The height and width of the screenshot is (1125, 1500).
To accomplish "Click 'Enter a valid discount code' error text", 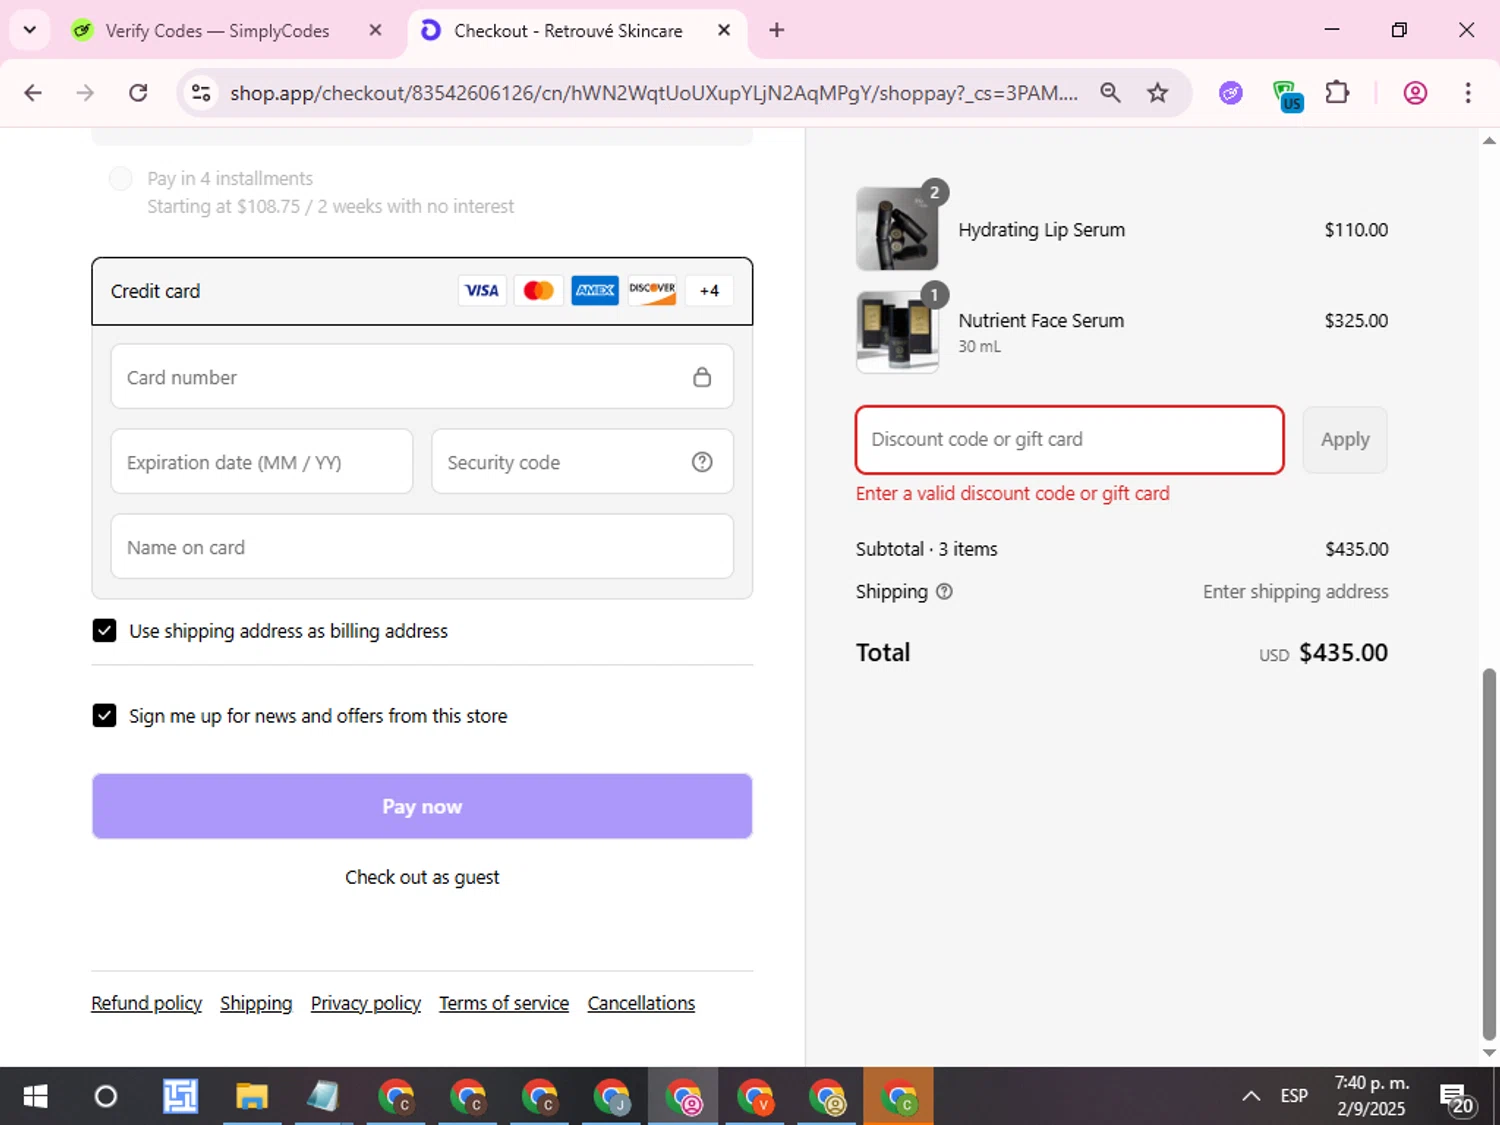I will coord(1012,494).
